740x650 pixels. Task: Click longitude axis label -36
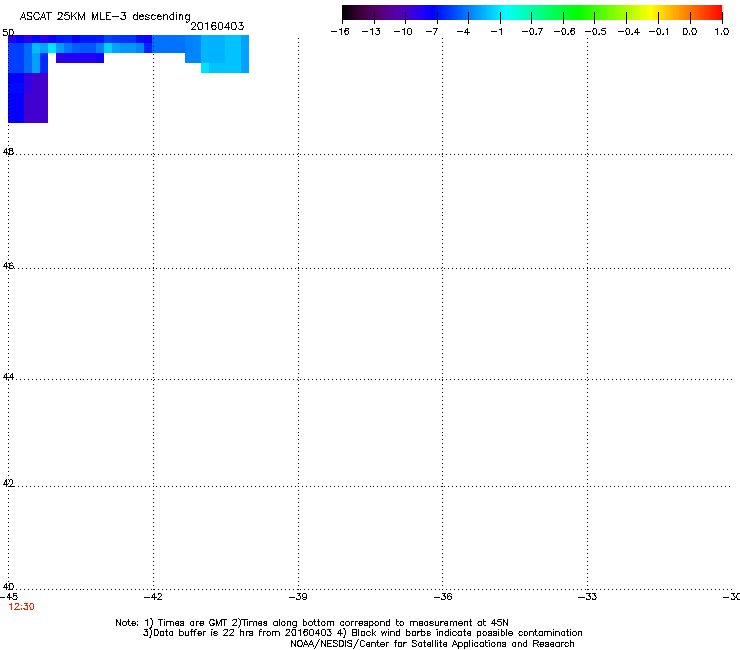click(x=443, y=597)
